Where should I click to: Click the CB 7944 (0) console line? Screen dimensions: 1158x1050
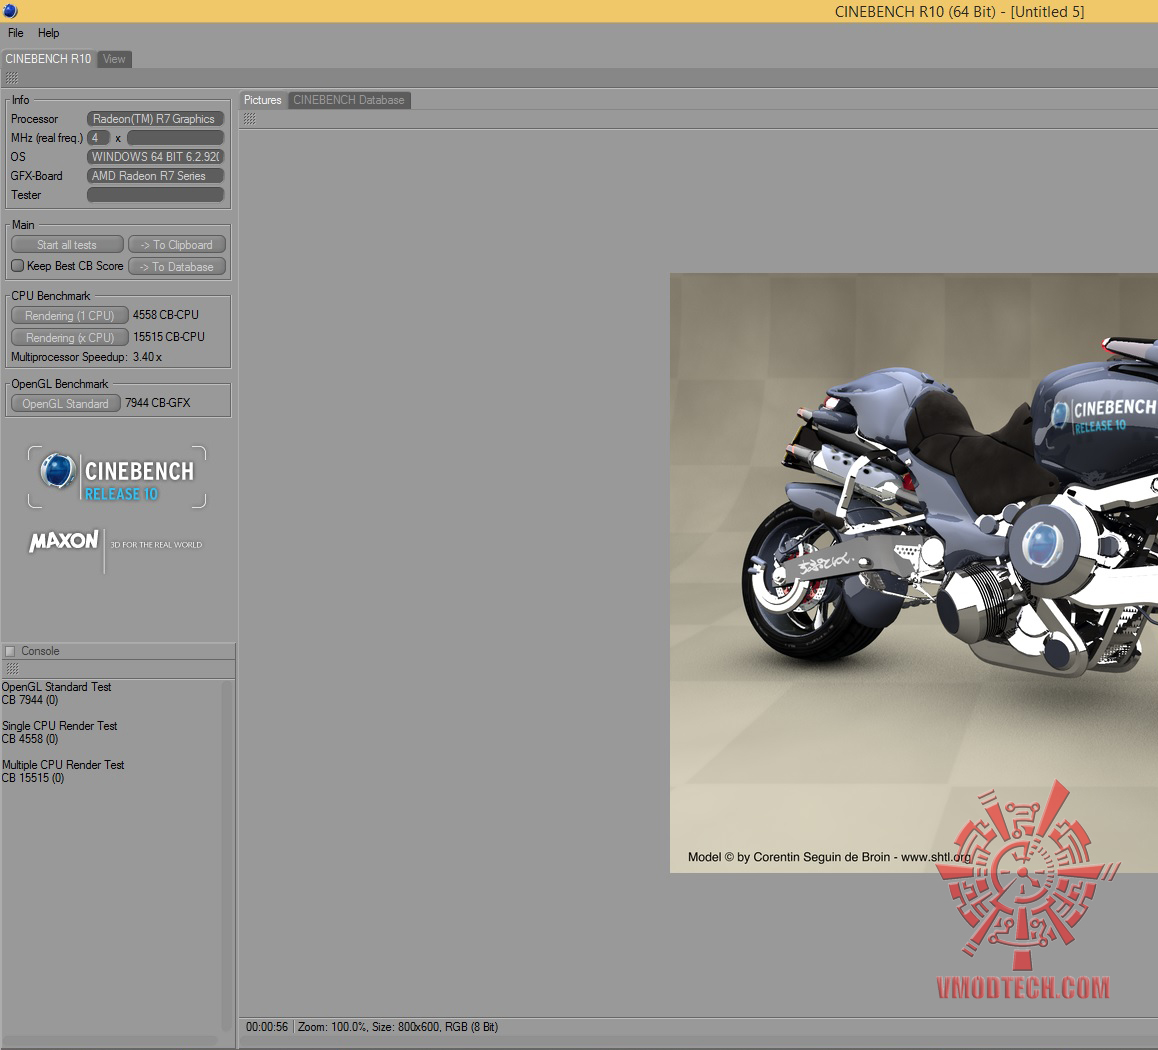click(x=30, y=700)
